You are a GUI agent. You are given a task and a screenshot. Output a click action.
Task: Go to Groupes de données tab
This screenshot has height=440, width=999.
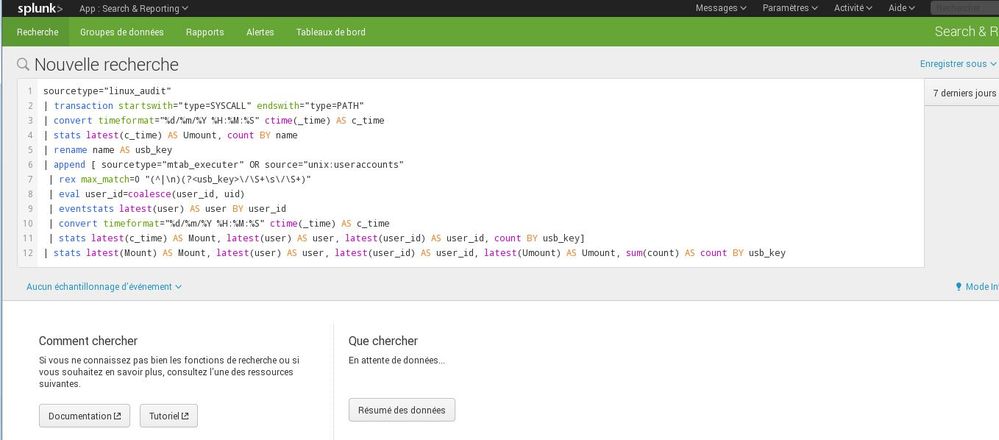122,32
